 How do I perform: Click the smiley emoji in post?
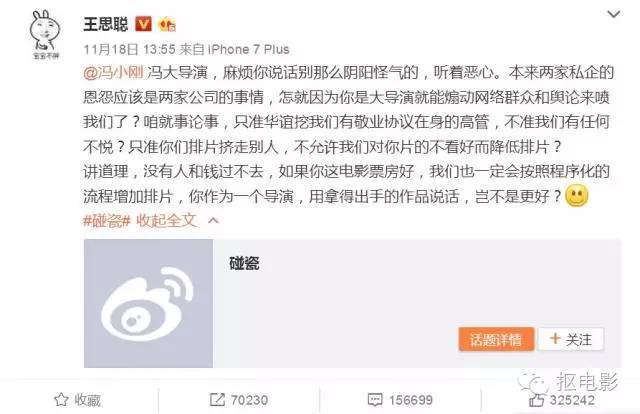pos(576,196)
